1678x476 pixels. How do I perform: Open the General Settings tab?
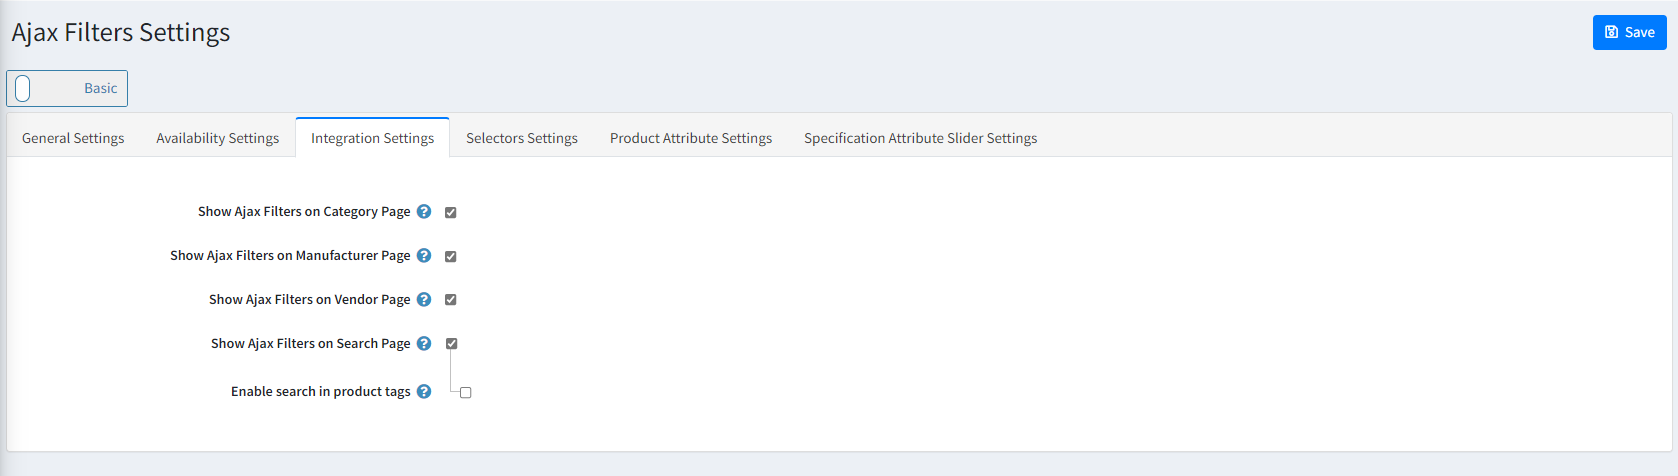point(73,138)
